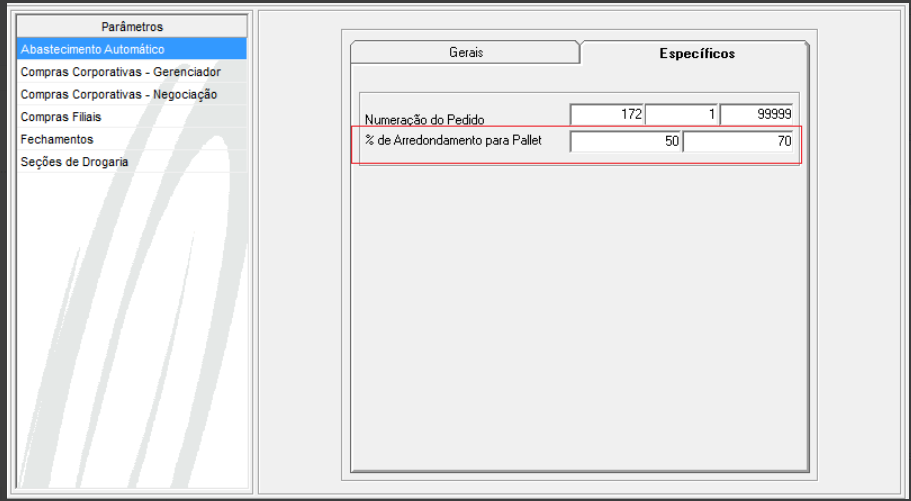Switch to the Gerais tab
This screenshot has width=911, height=501.
[x=465, y=52]
